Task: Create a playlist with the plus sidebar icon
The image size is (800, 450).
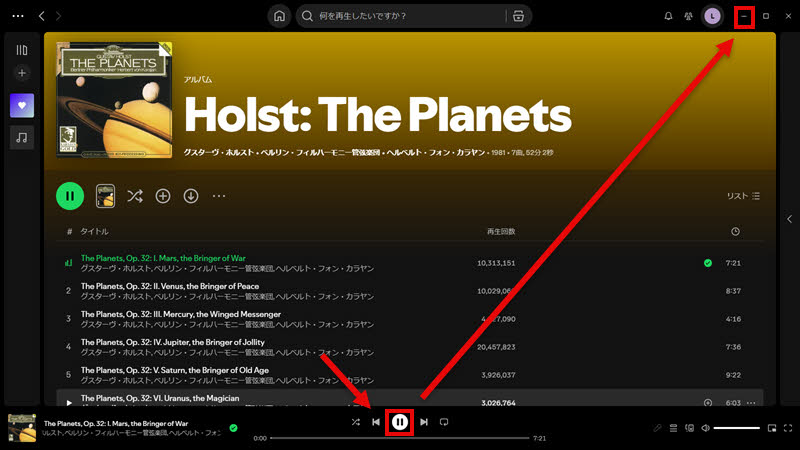Action: 22,73
